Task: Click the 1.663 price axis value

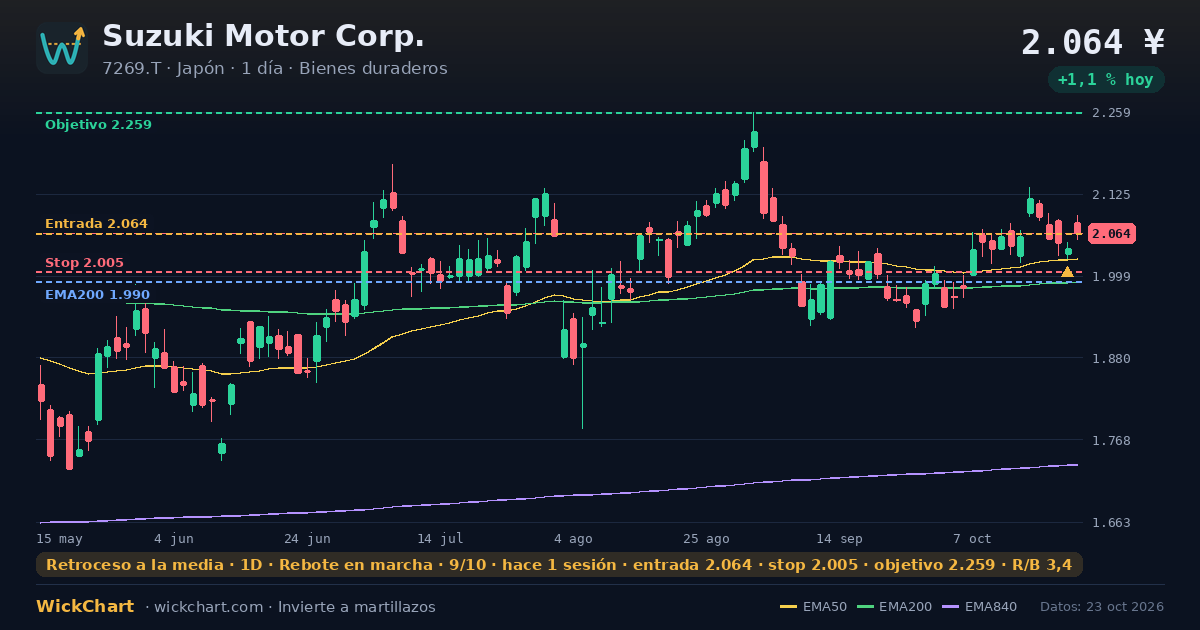Action: (1112, 523)
